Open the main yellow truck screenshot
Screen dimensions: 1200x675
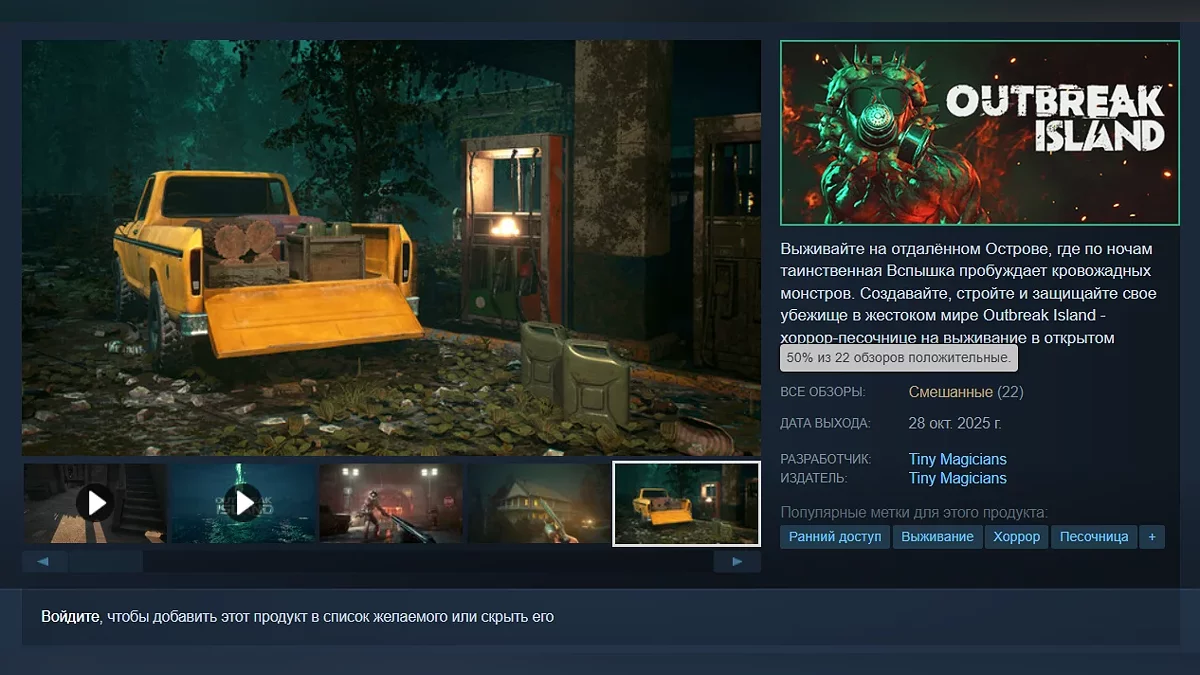coord(391,248)
